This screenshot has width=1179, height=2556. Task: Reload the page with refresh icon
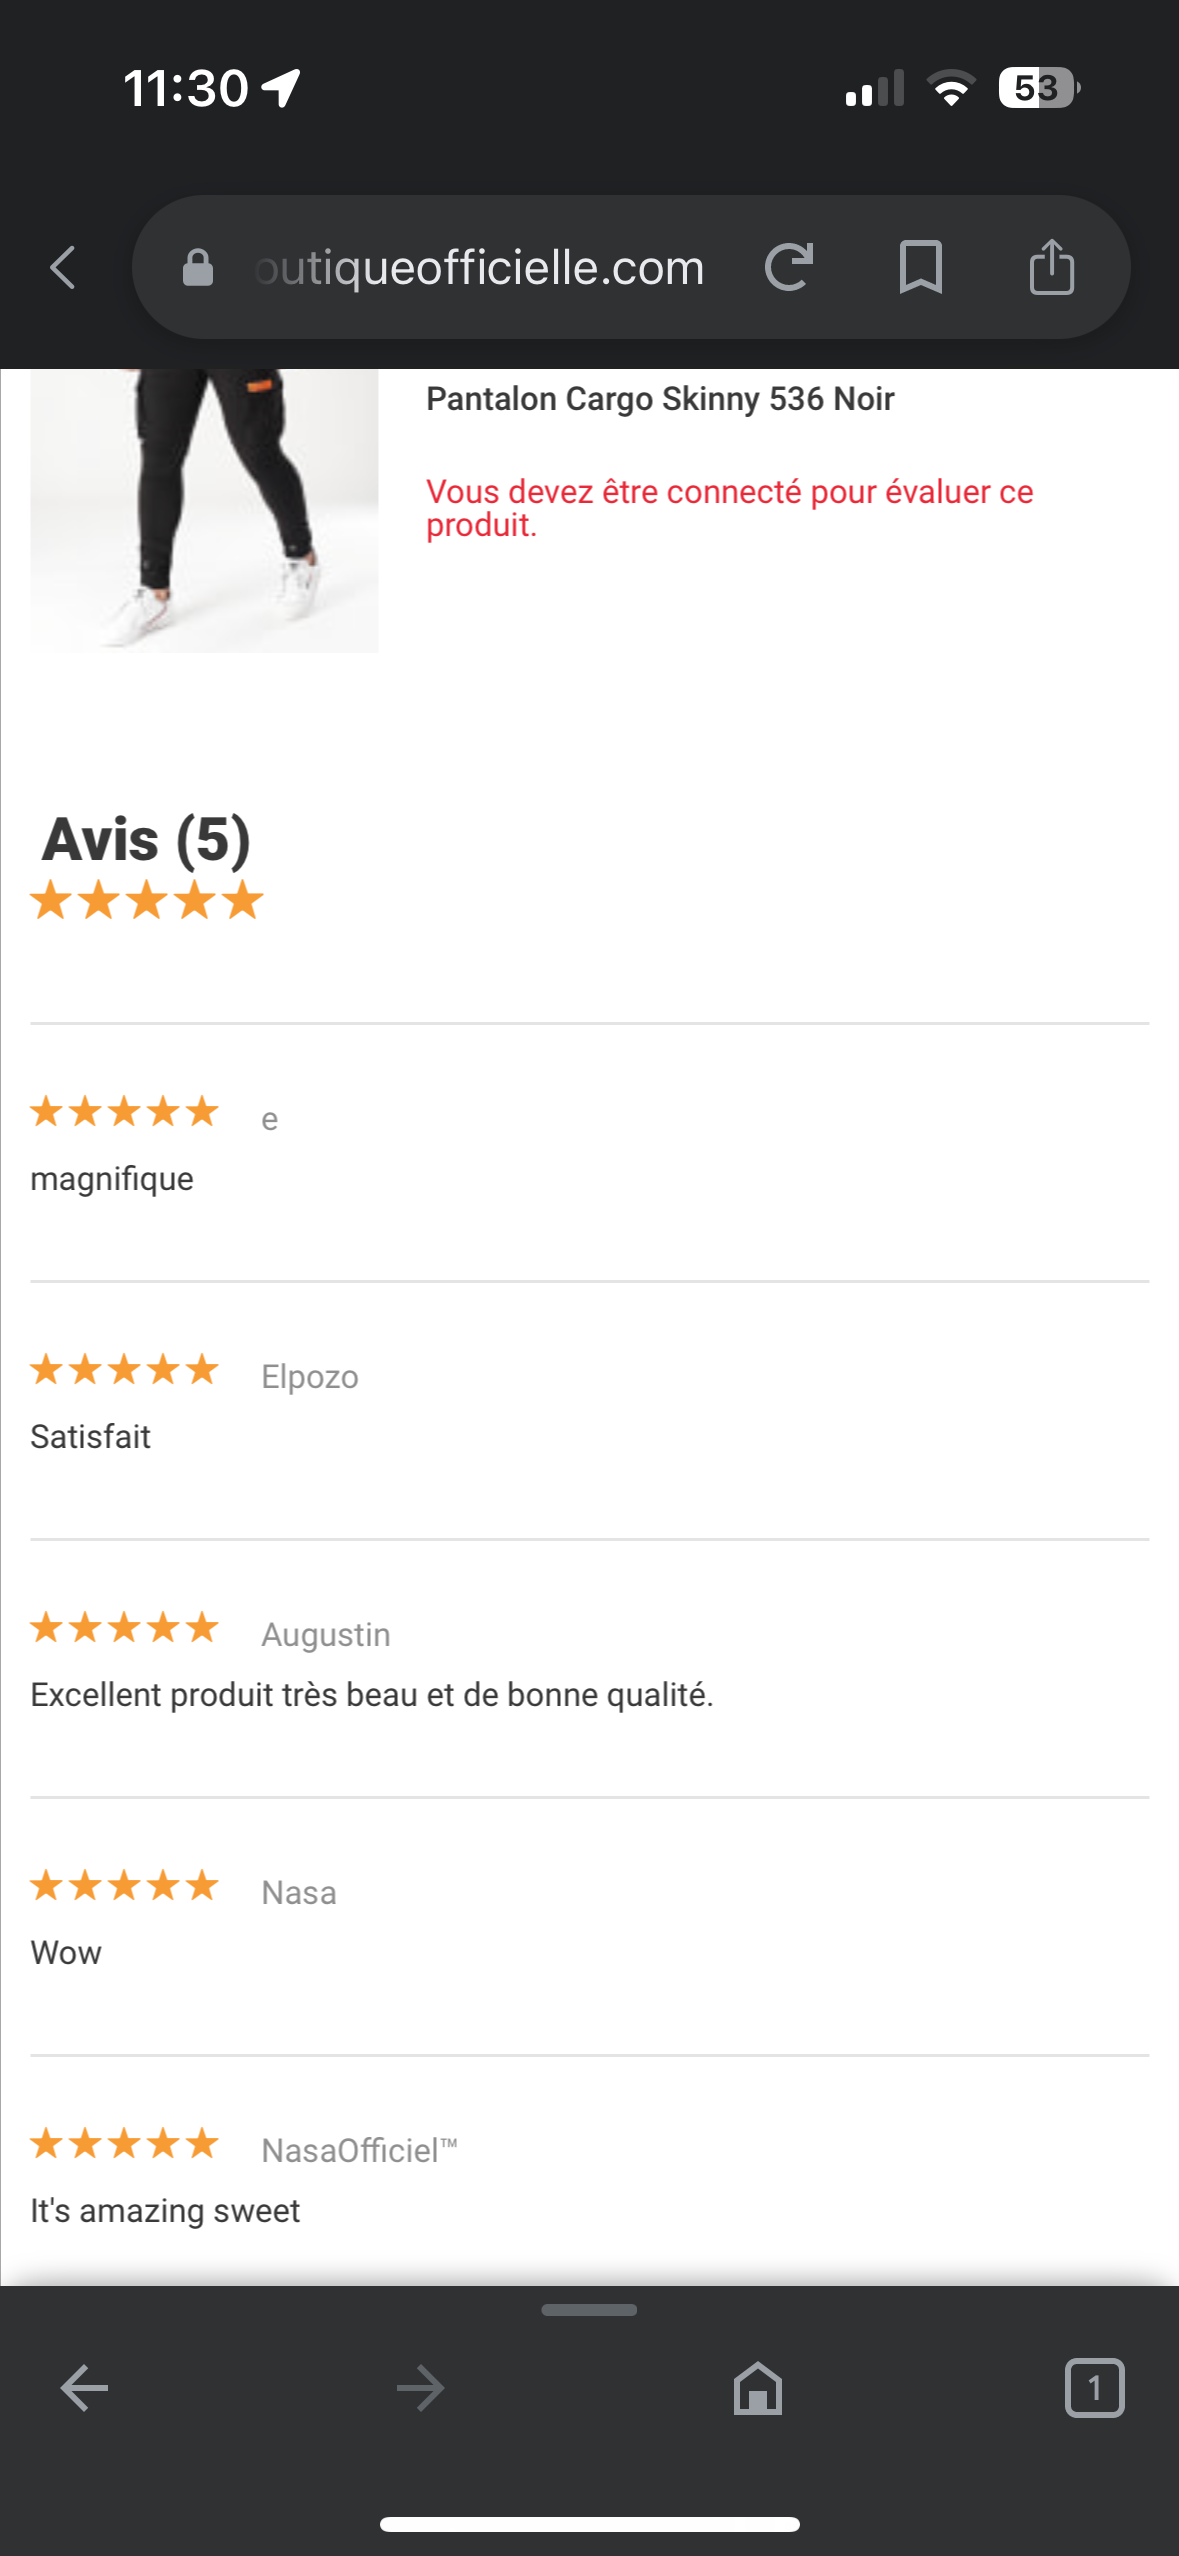789,267
